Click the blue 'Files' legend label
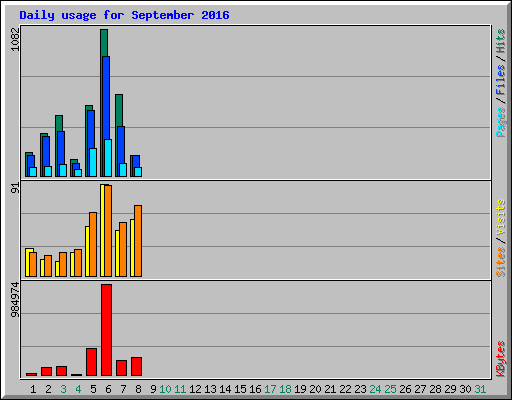Screen dimensions: 512x400 (500, 79)
